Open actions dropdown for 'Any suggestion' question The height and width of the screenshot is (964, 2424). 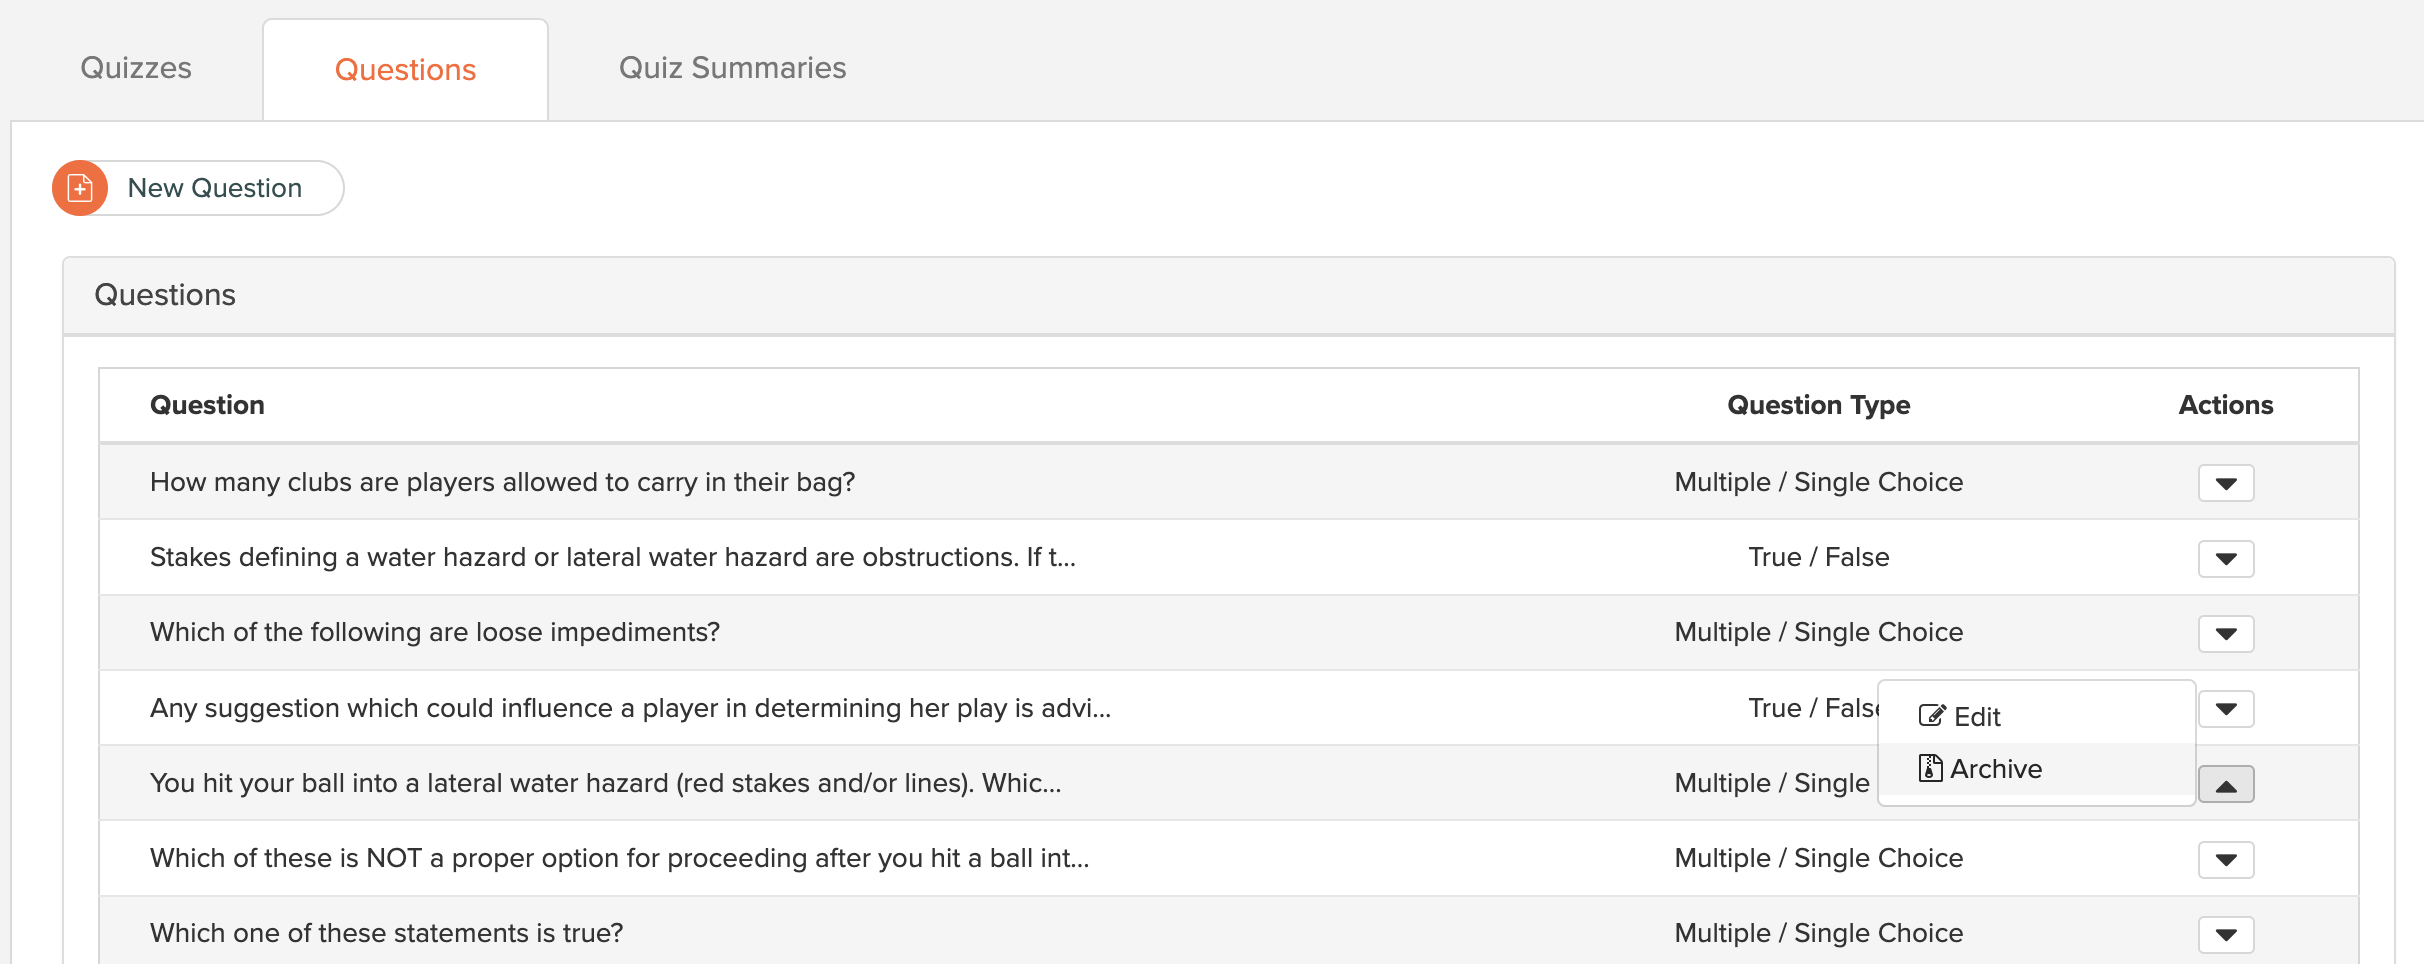click(x=2226, y=709)
